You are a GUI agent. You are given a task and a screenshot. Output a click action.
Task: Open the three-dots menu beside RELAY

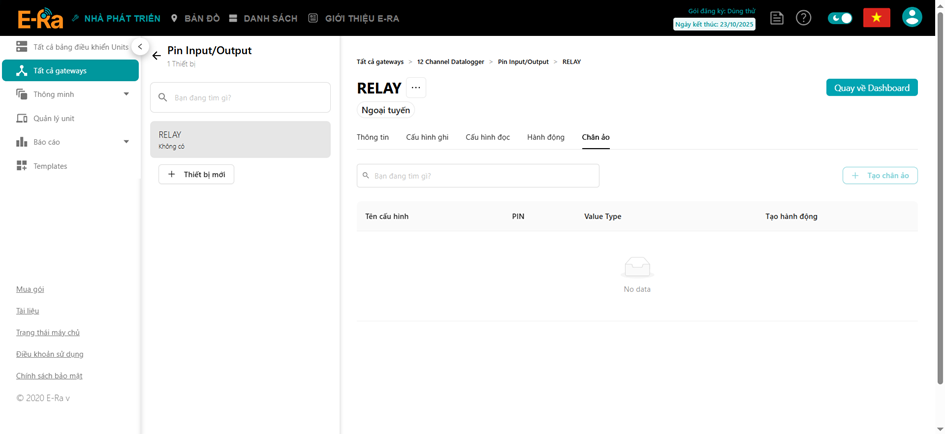416,87
